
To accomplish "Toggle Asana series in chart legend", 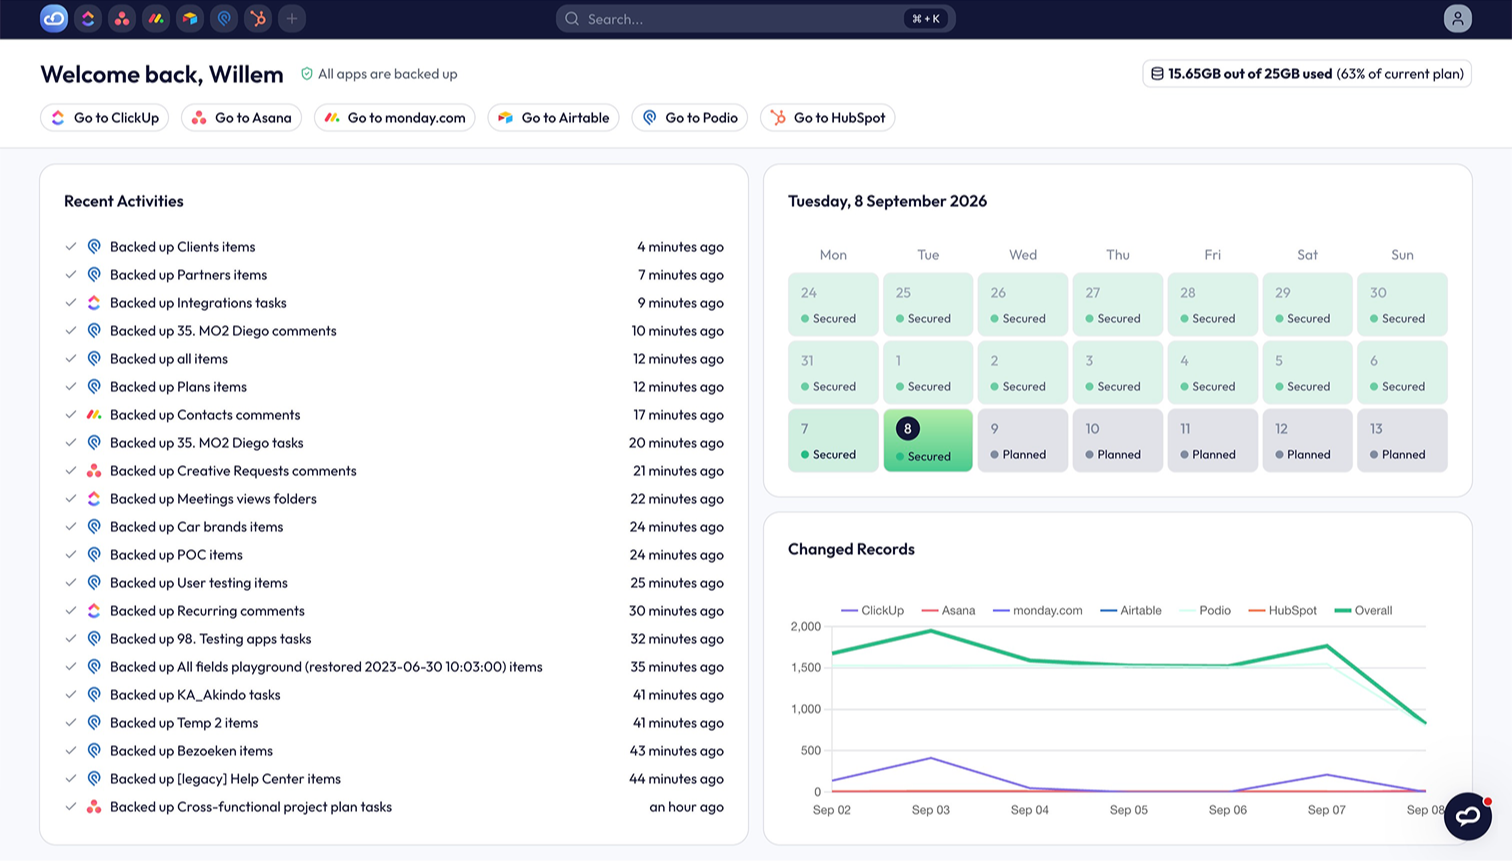I will click(x=948, y=610).
